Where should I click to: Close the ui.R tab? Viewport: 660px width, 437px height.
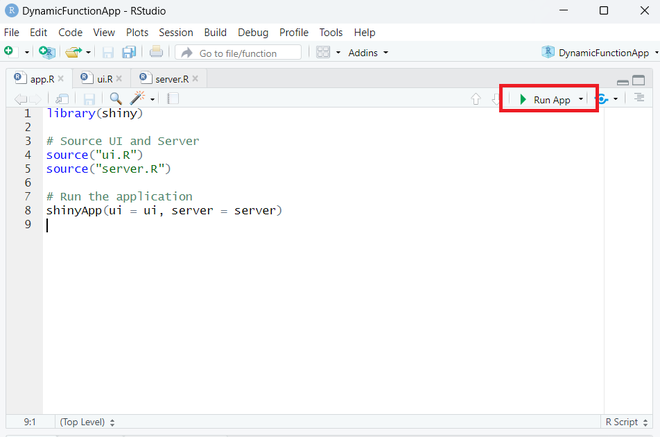(x=119, y=79)
